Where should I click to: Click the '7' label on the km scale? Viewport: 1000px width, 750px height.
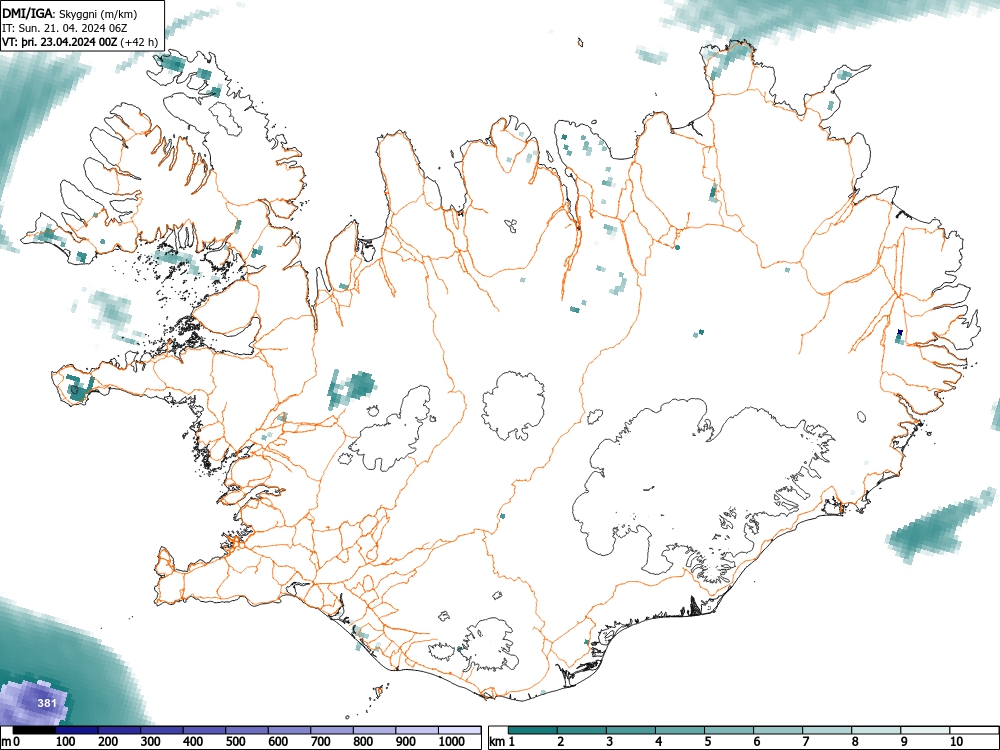tap(805, 741)
